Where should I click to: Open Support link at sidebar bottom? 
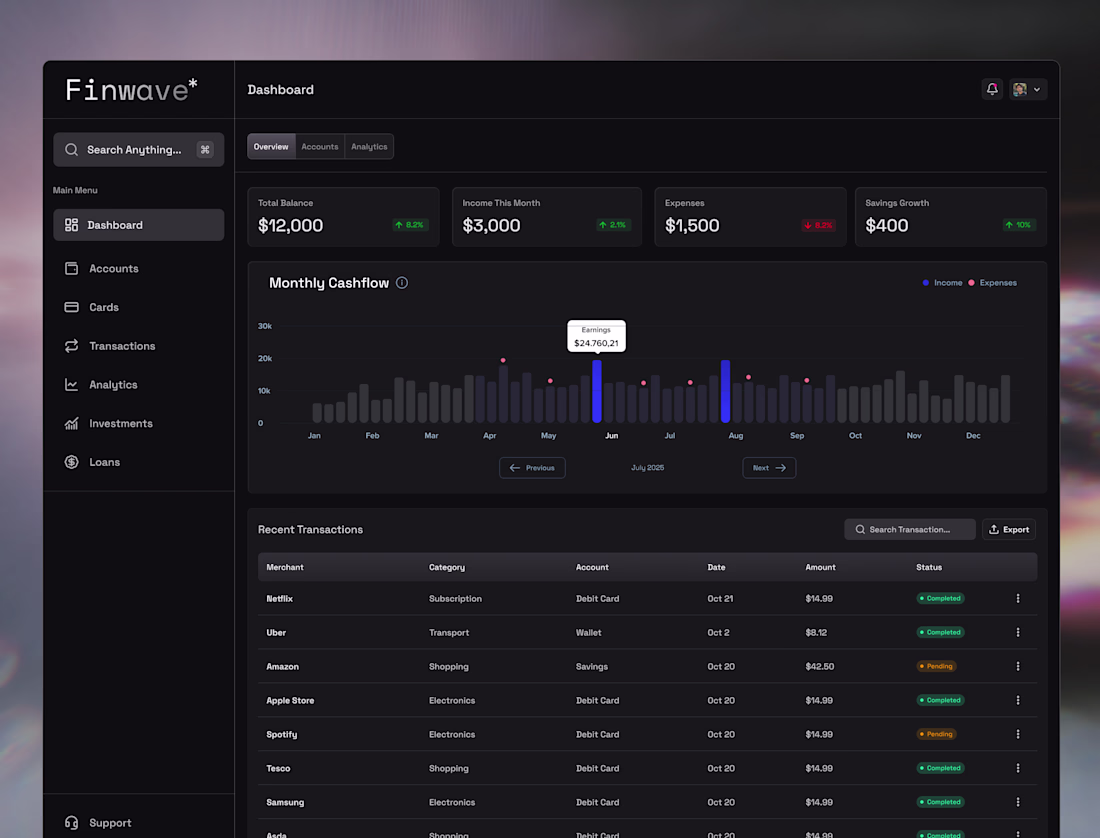(x=110, y=823)
